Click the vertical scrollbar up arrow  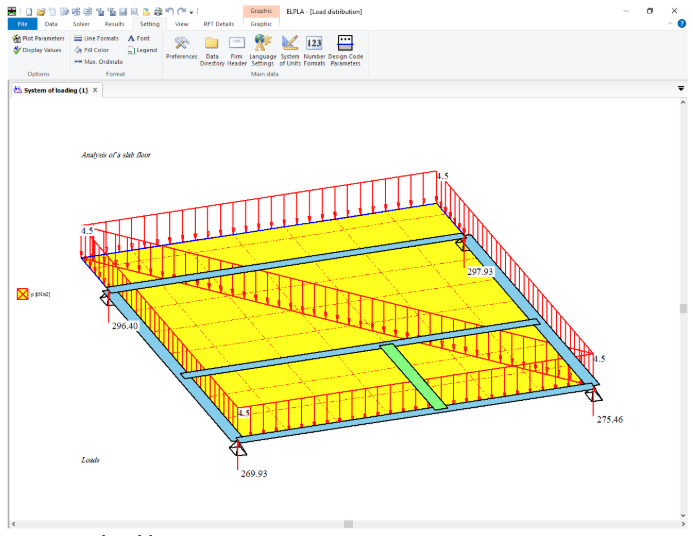683,102
